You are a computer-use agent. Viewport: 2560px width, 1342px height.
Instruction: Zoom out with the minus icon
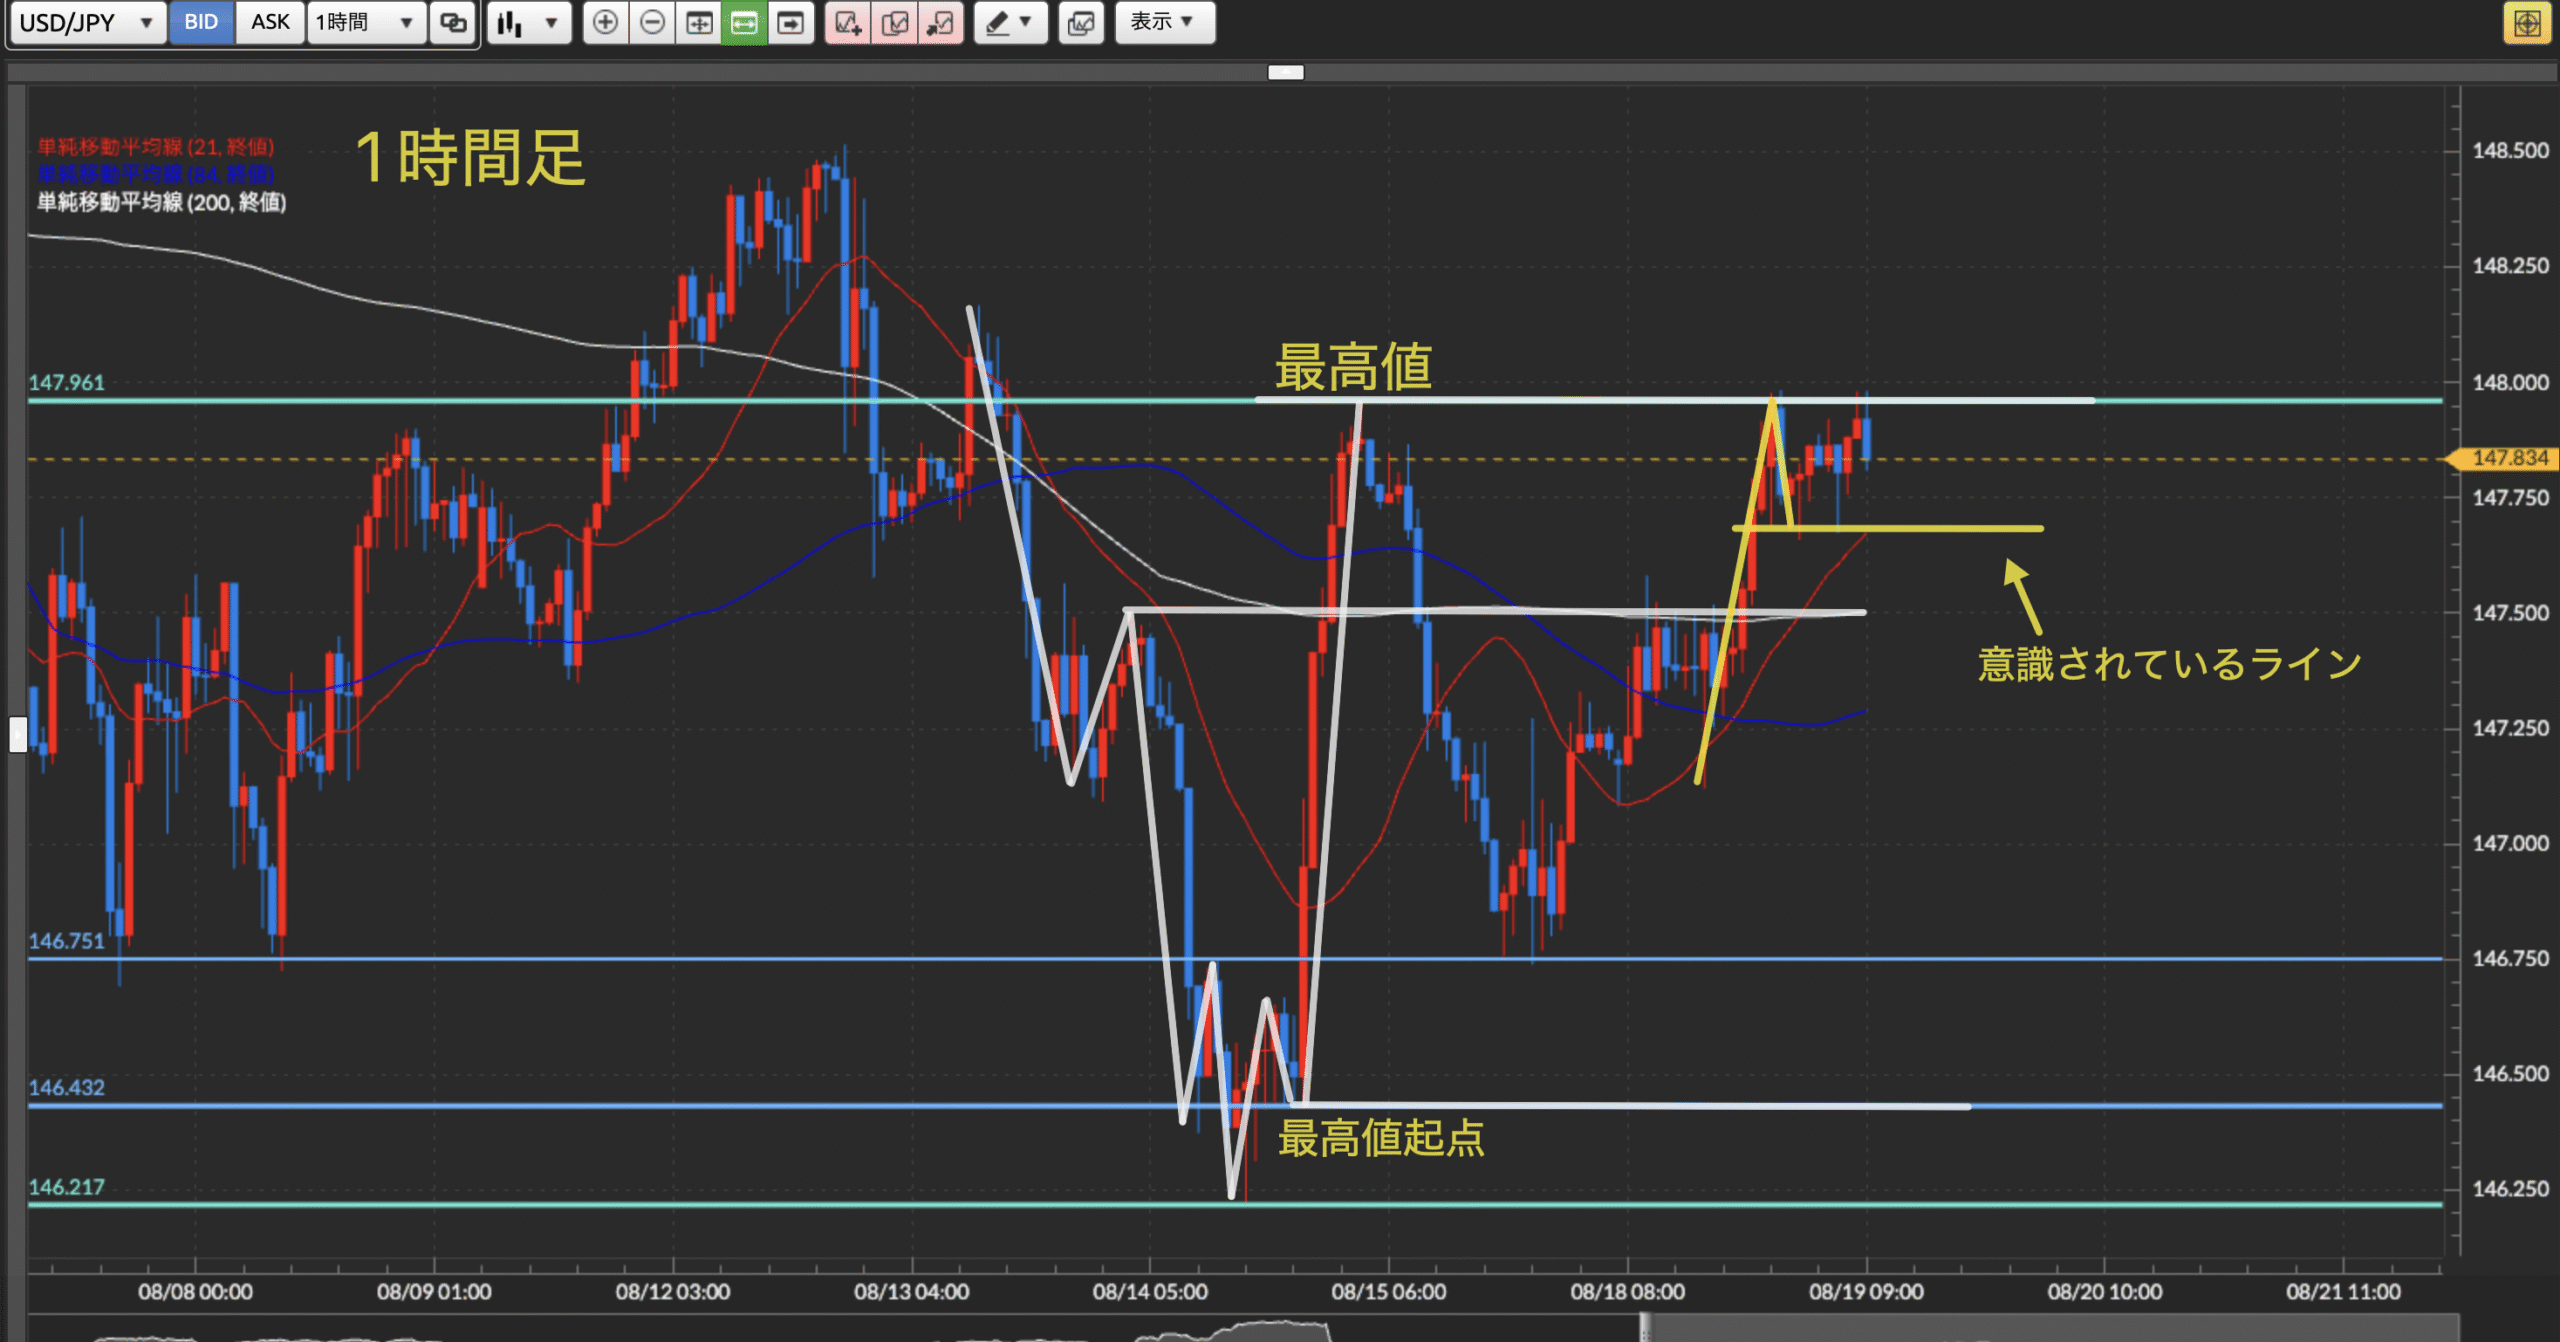652,22
